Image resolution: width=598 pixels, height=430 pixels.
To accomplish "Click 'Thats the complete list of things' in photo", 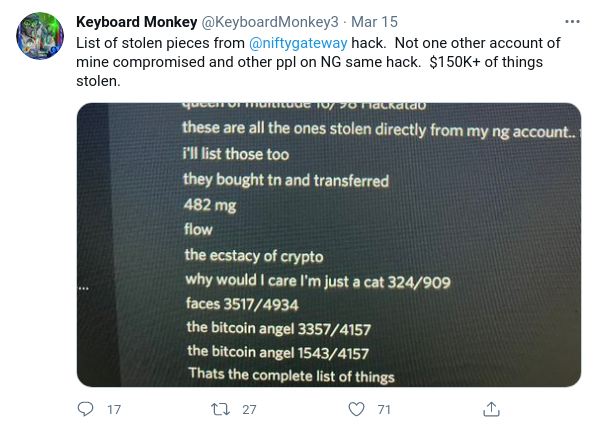I will click(x=291, y=375).
